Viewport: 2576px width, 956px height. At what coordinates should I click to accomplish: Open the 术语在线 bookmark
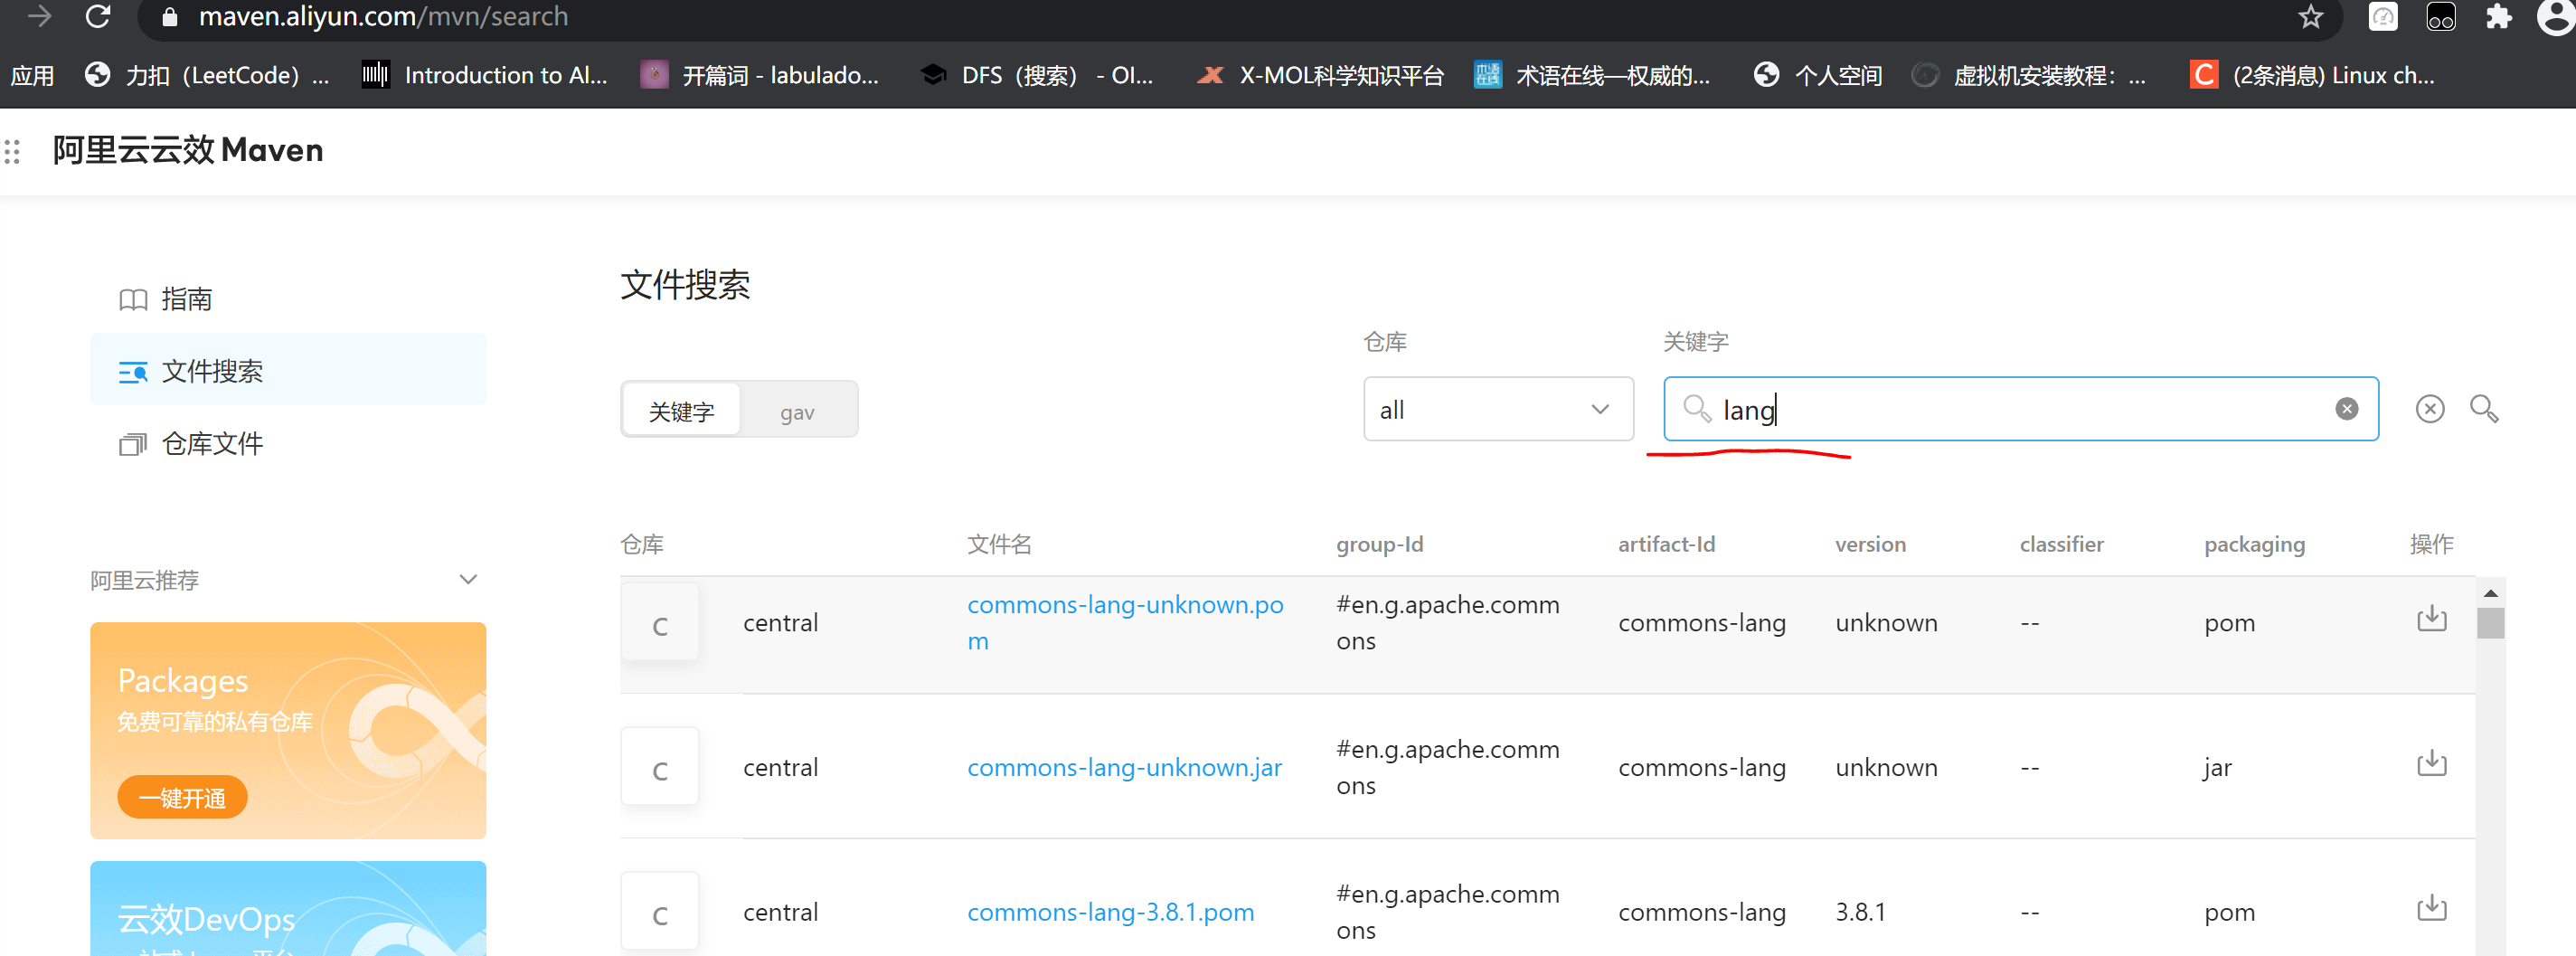[1592, 75]
